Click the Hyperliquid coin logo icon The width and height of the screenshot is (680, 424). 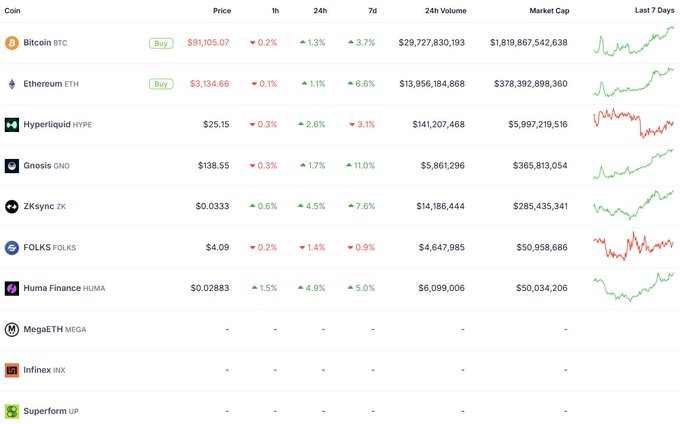pyautogui.click(x=12, y=125)
